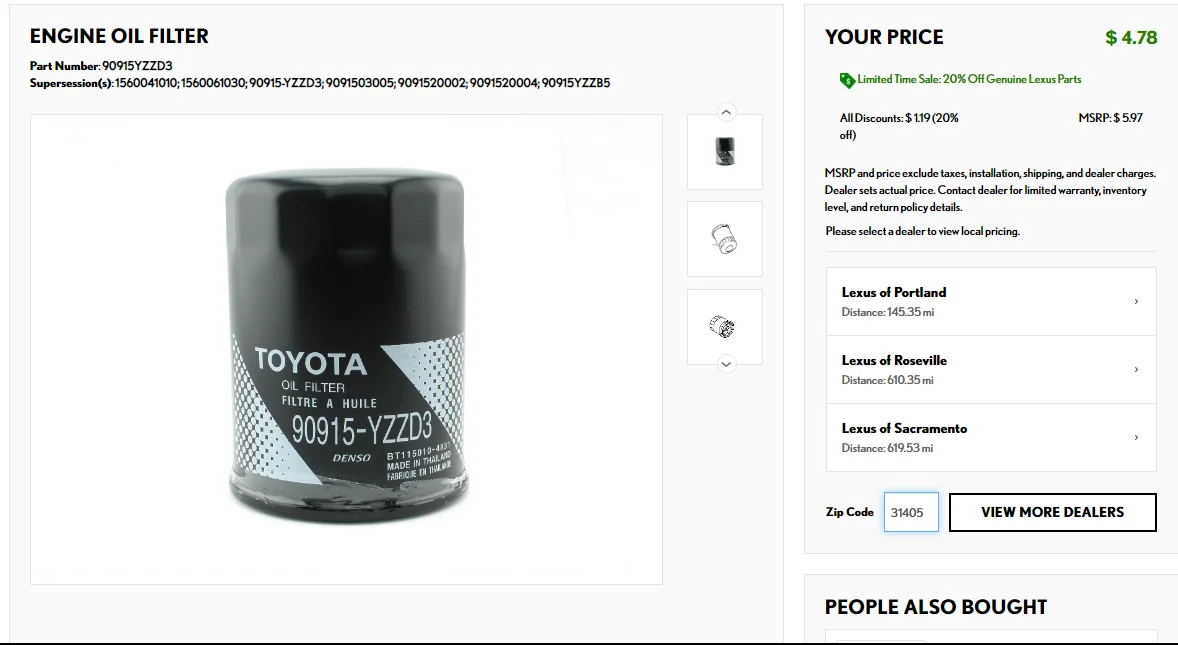Expand Lexus of Sacramento chevron arrow
This screenshot has height=645, width=1178.
click(x=1136, y=437)
